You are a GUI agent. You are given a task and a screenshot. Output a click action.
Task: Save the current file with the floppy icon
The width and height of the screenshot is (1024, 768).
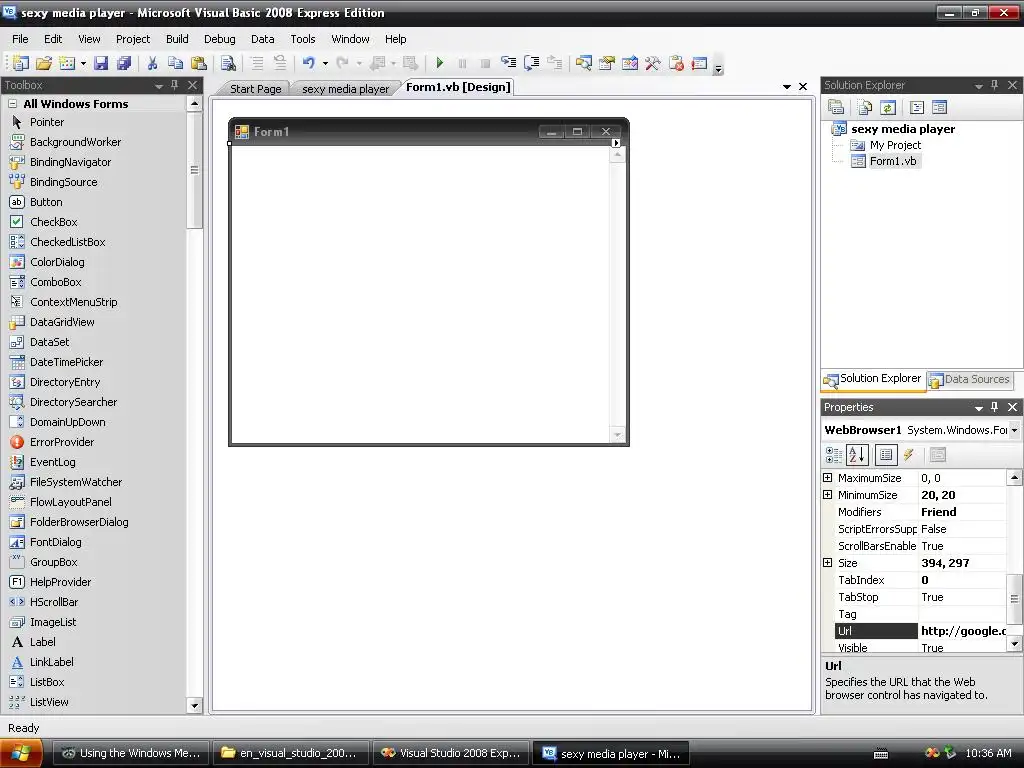[101, 63]
